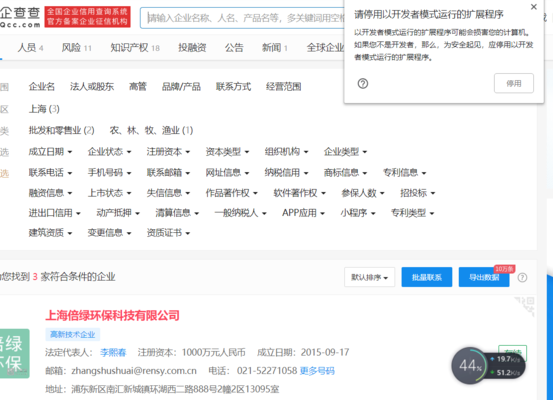Expand the 组织机构 filter dropdown
The image size is (553, 400).
(286, 152)
